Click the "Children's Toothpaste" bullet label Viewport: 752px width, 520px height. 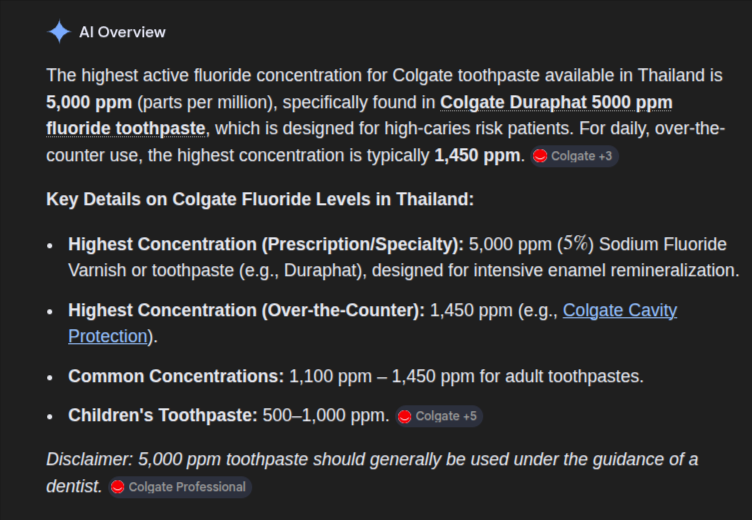point(163,415)
